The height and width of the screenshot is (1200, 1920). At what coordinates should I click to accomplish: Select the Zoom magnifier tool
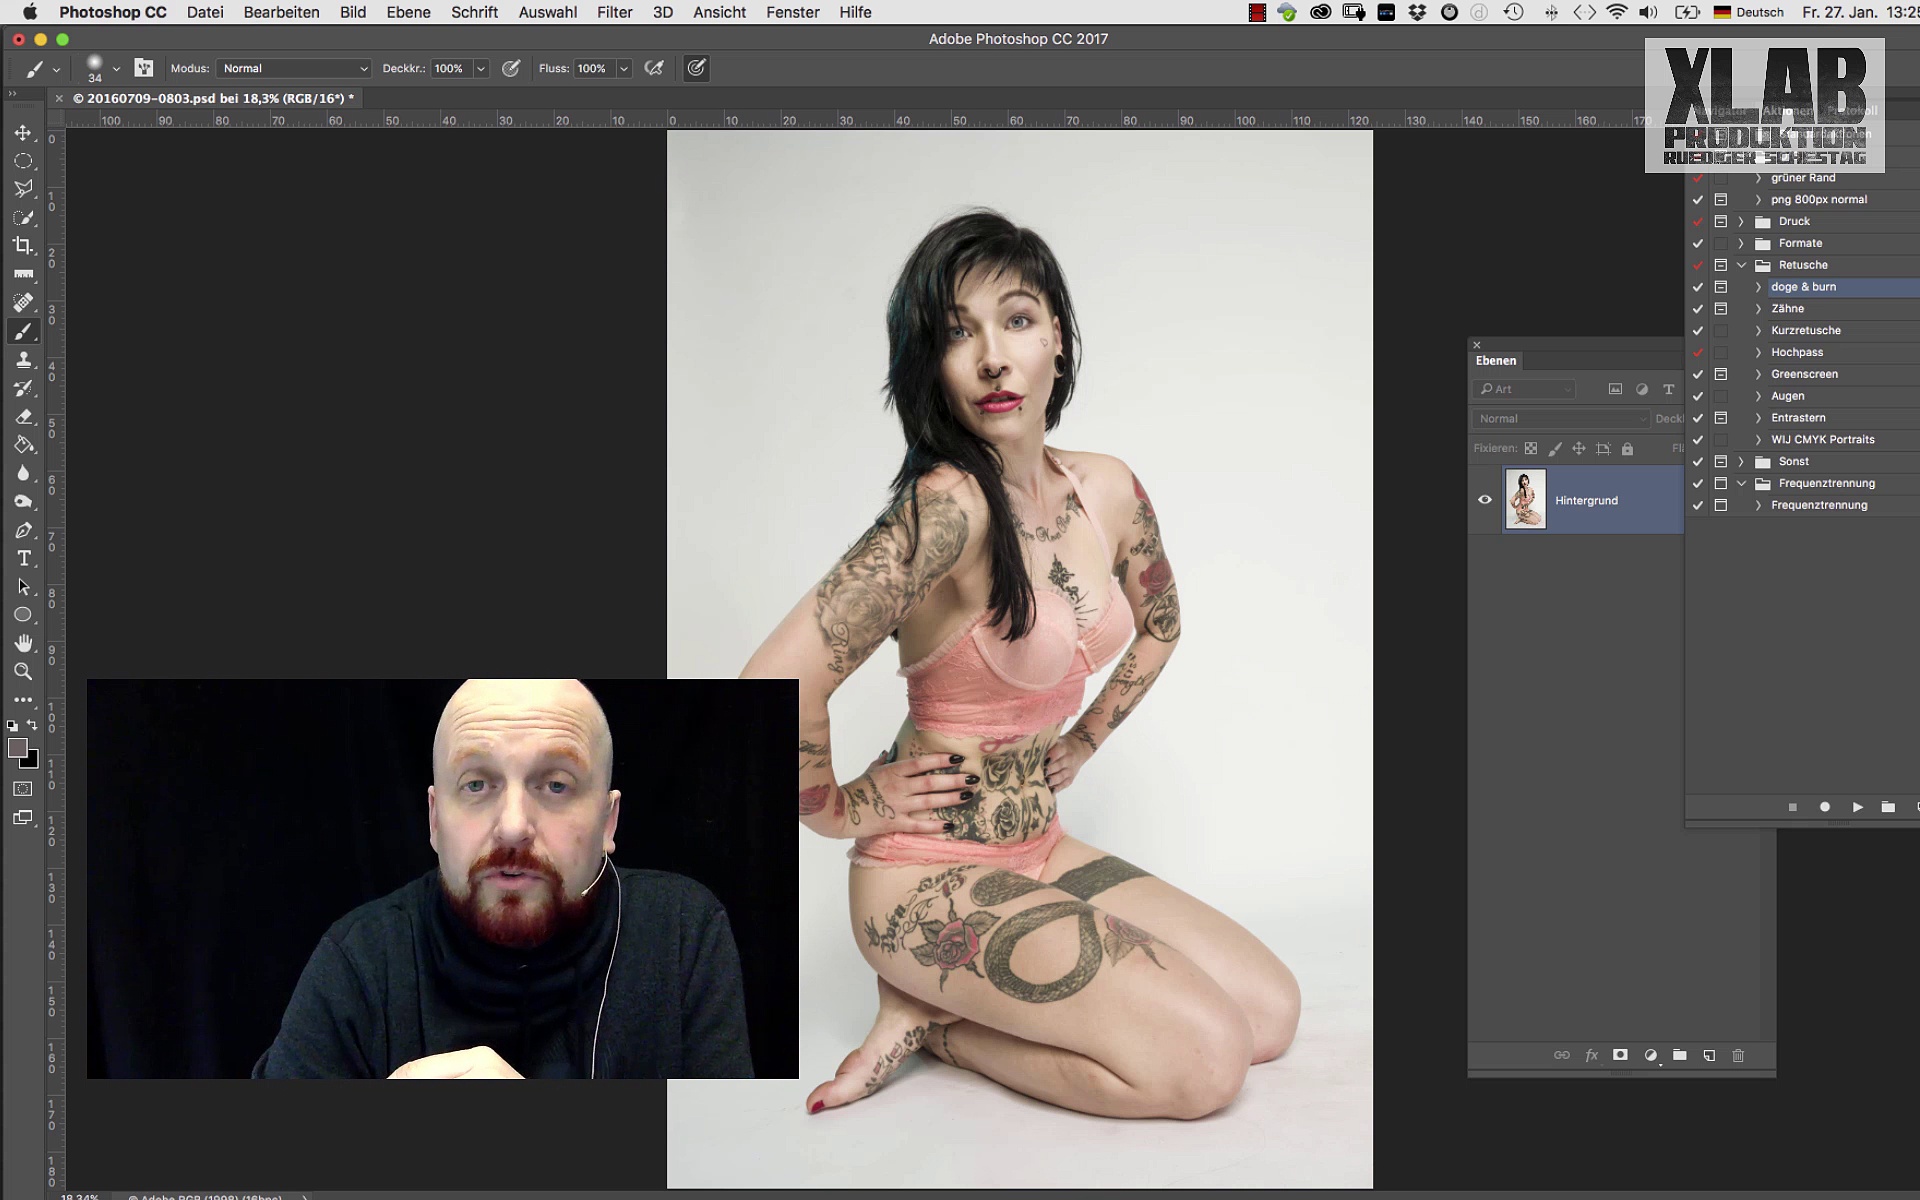(x=23, y=672)
